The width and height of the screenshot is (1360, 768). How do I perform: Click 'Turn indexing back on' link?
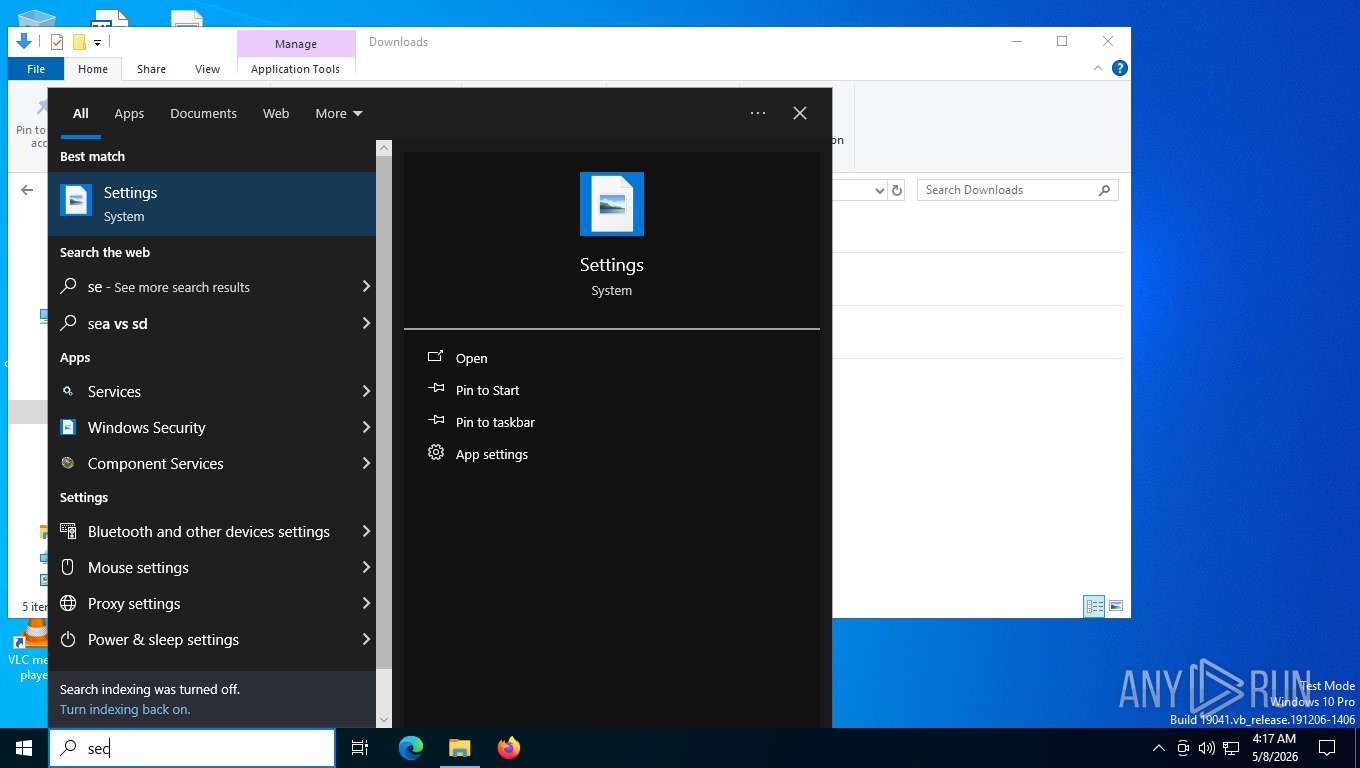point(125,709)
